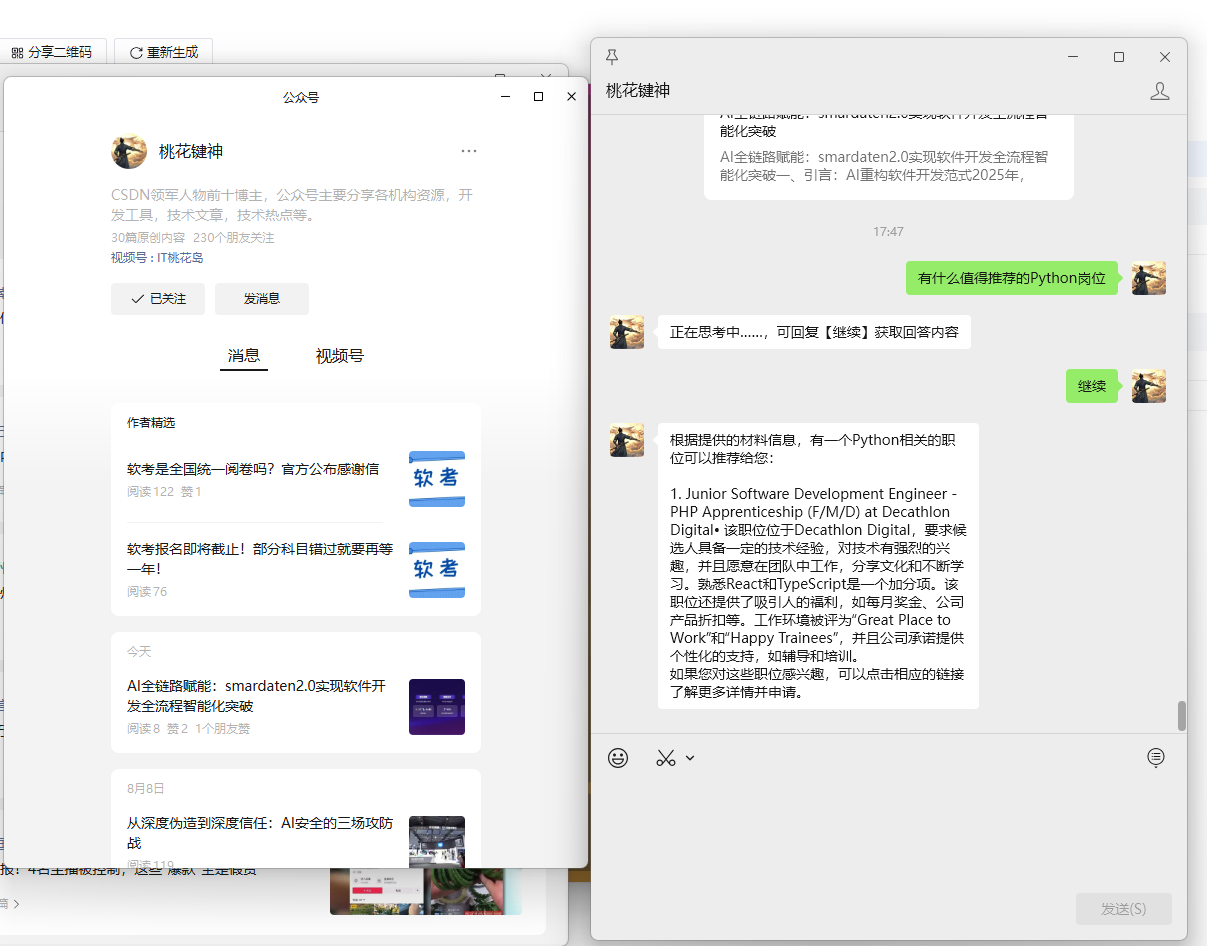Screen dimensions: 1207x946
Task: Click the 17:47 timestamp in chat
Action: (888, 231)
